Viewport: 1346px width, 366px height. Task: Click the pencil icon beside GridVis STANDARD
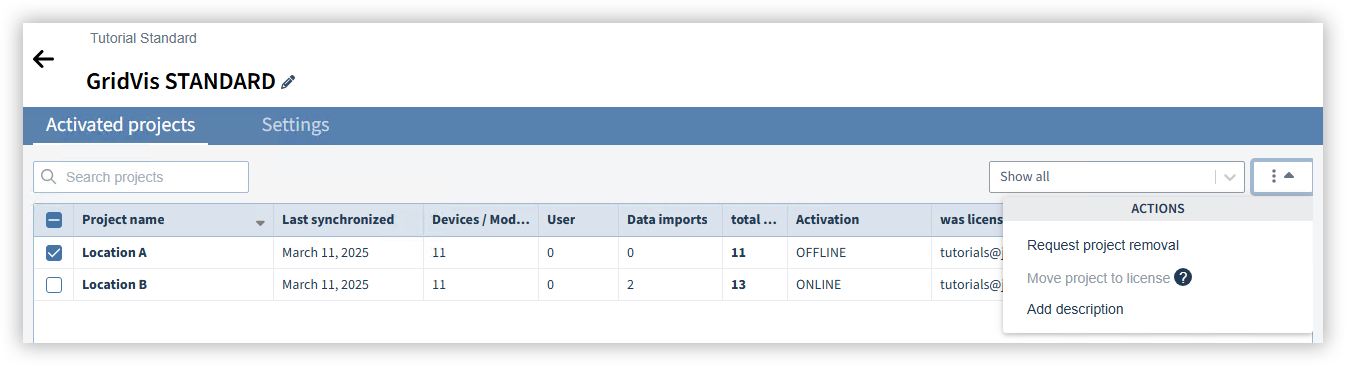pyautogui.click(x=288, y=82)
